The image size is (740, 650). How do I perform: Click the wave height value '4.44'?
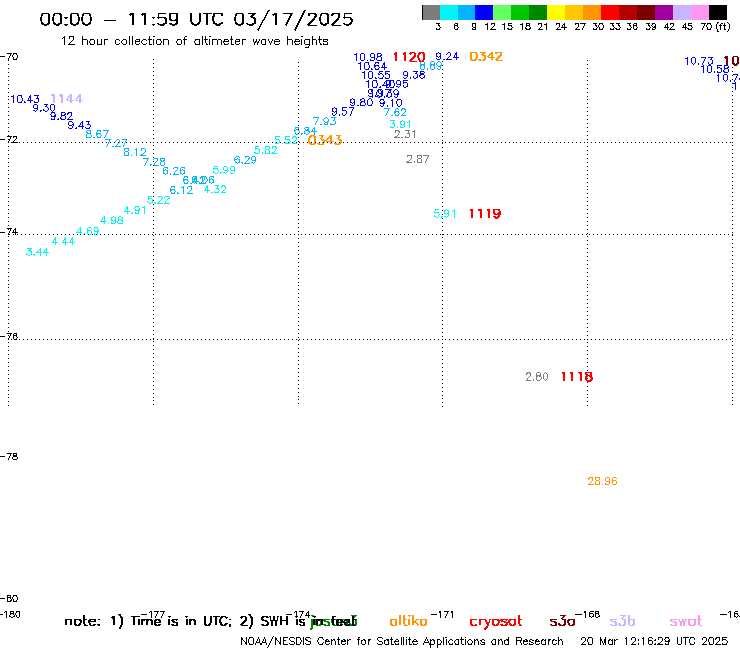[x=63, y=242]
